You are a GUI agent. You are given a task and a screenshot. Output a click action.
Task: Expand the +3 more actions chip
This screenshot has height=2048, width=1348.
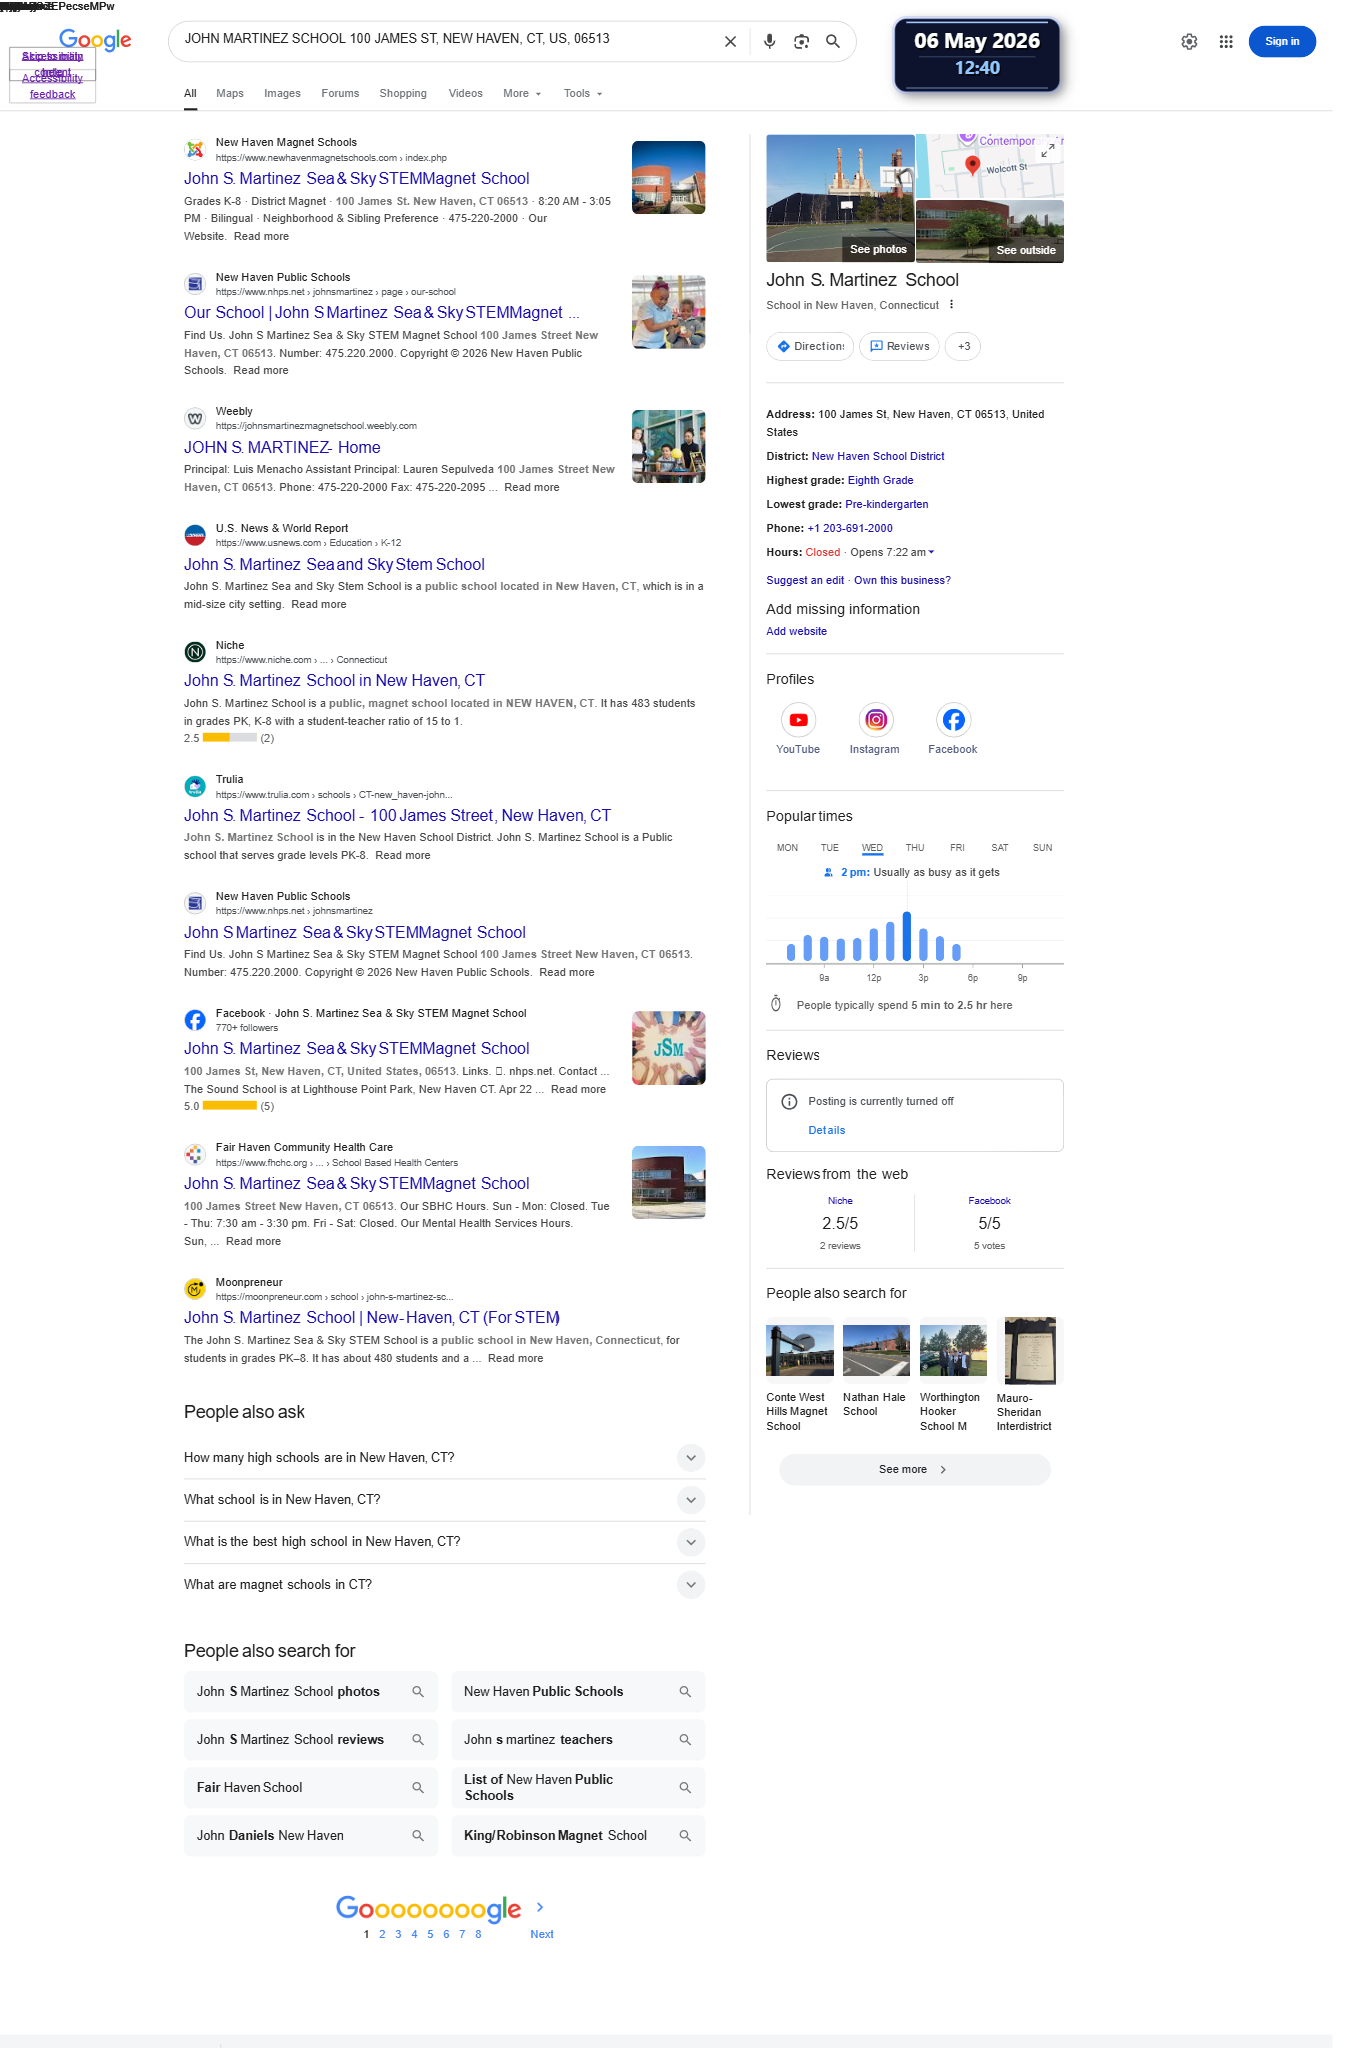pos(963,347)
